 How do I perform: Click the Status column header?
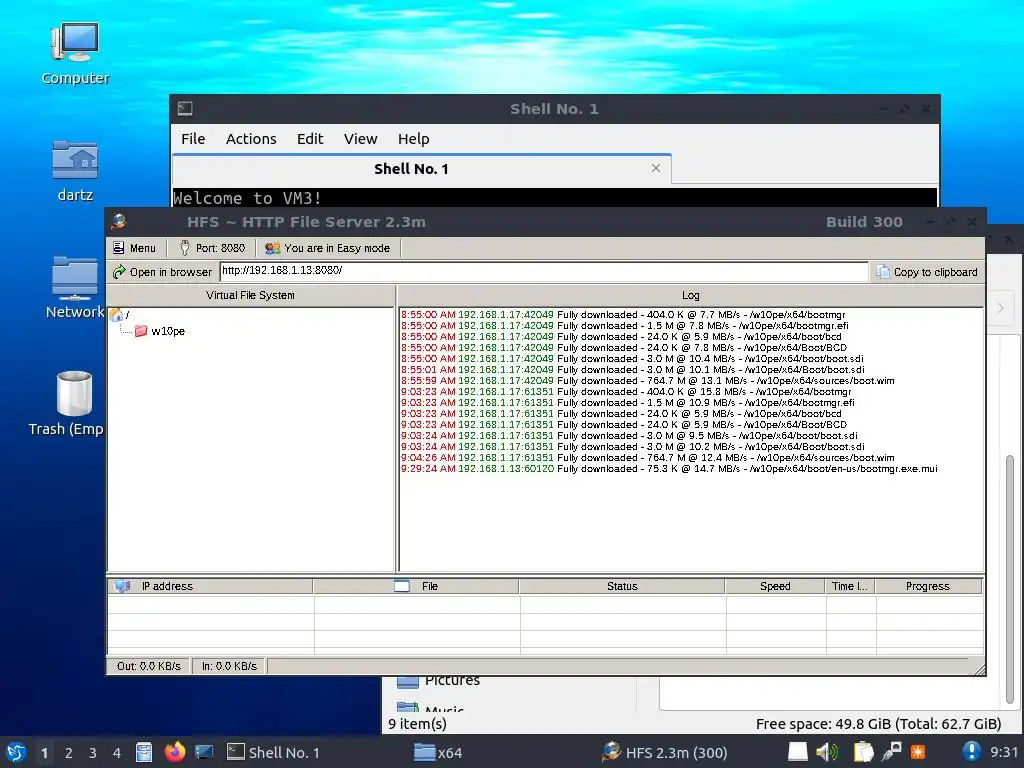pyautogui.click(x=622, y=586)
